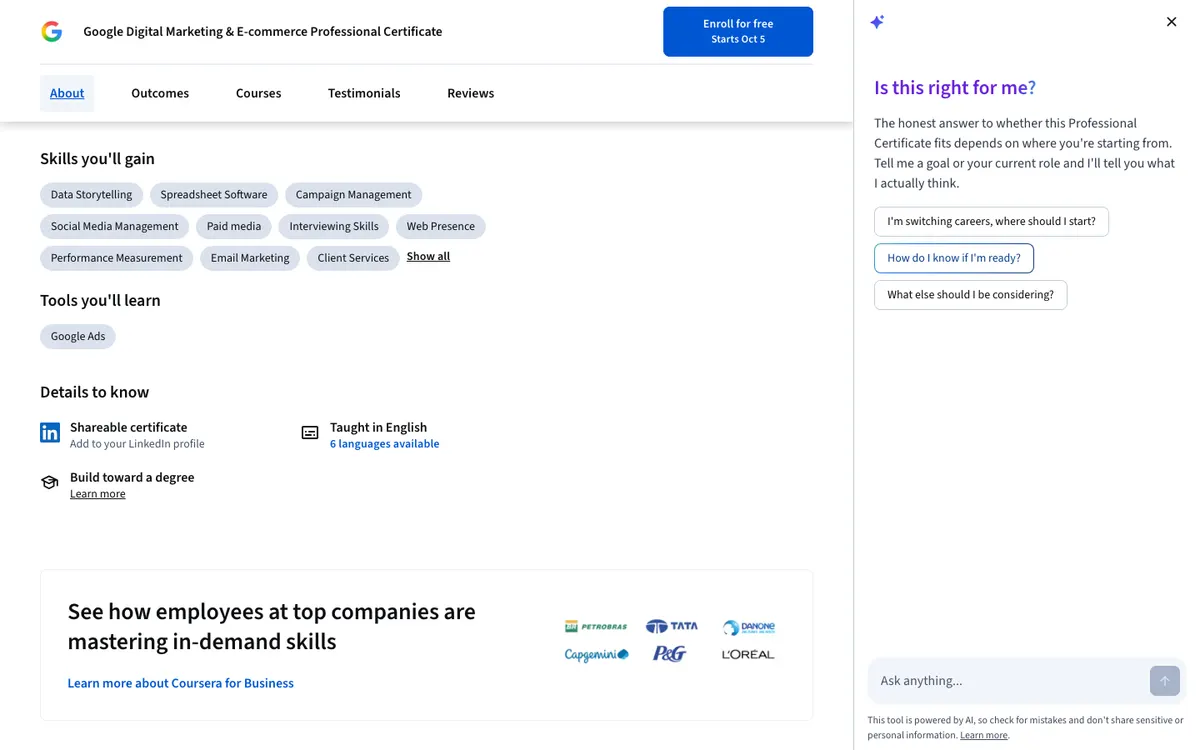This screenshot has height=750, width=1200.
Task: Go to the Courses tab
Action: tap(258, 93)
